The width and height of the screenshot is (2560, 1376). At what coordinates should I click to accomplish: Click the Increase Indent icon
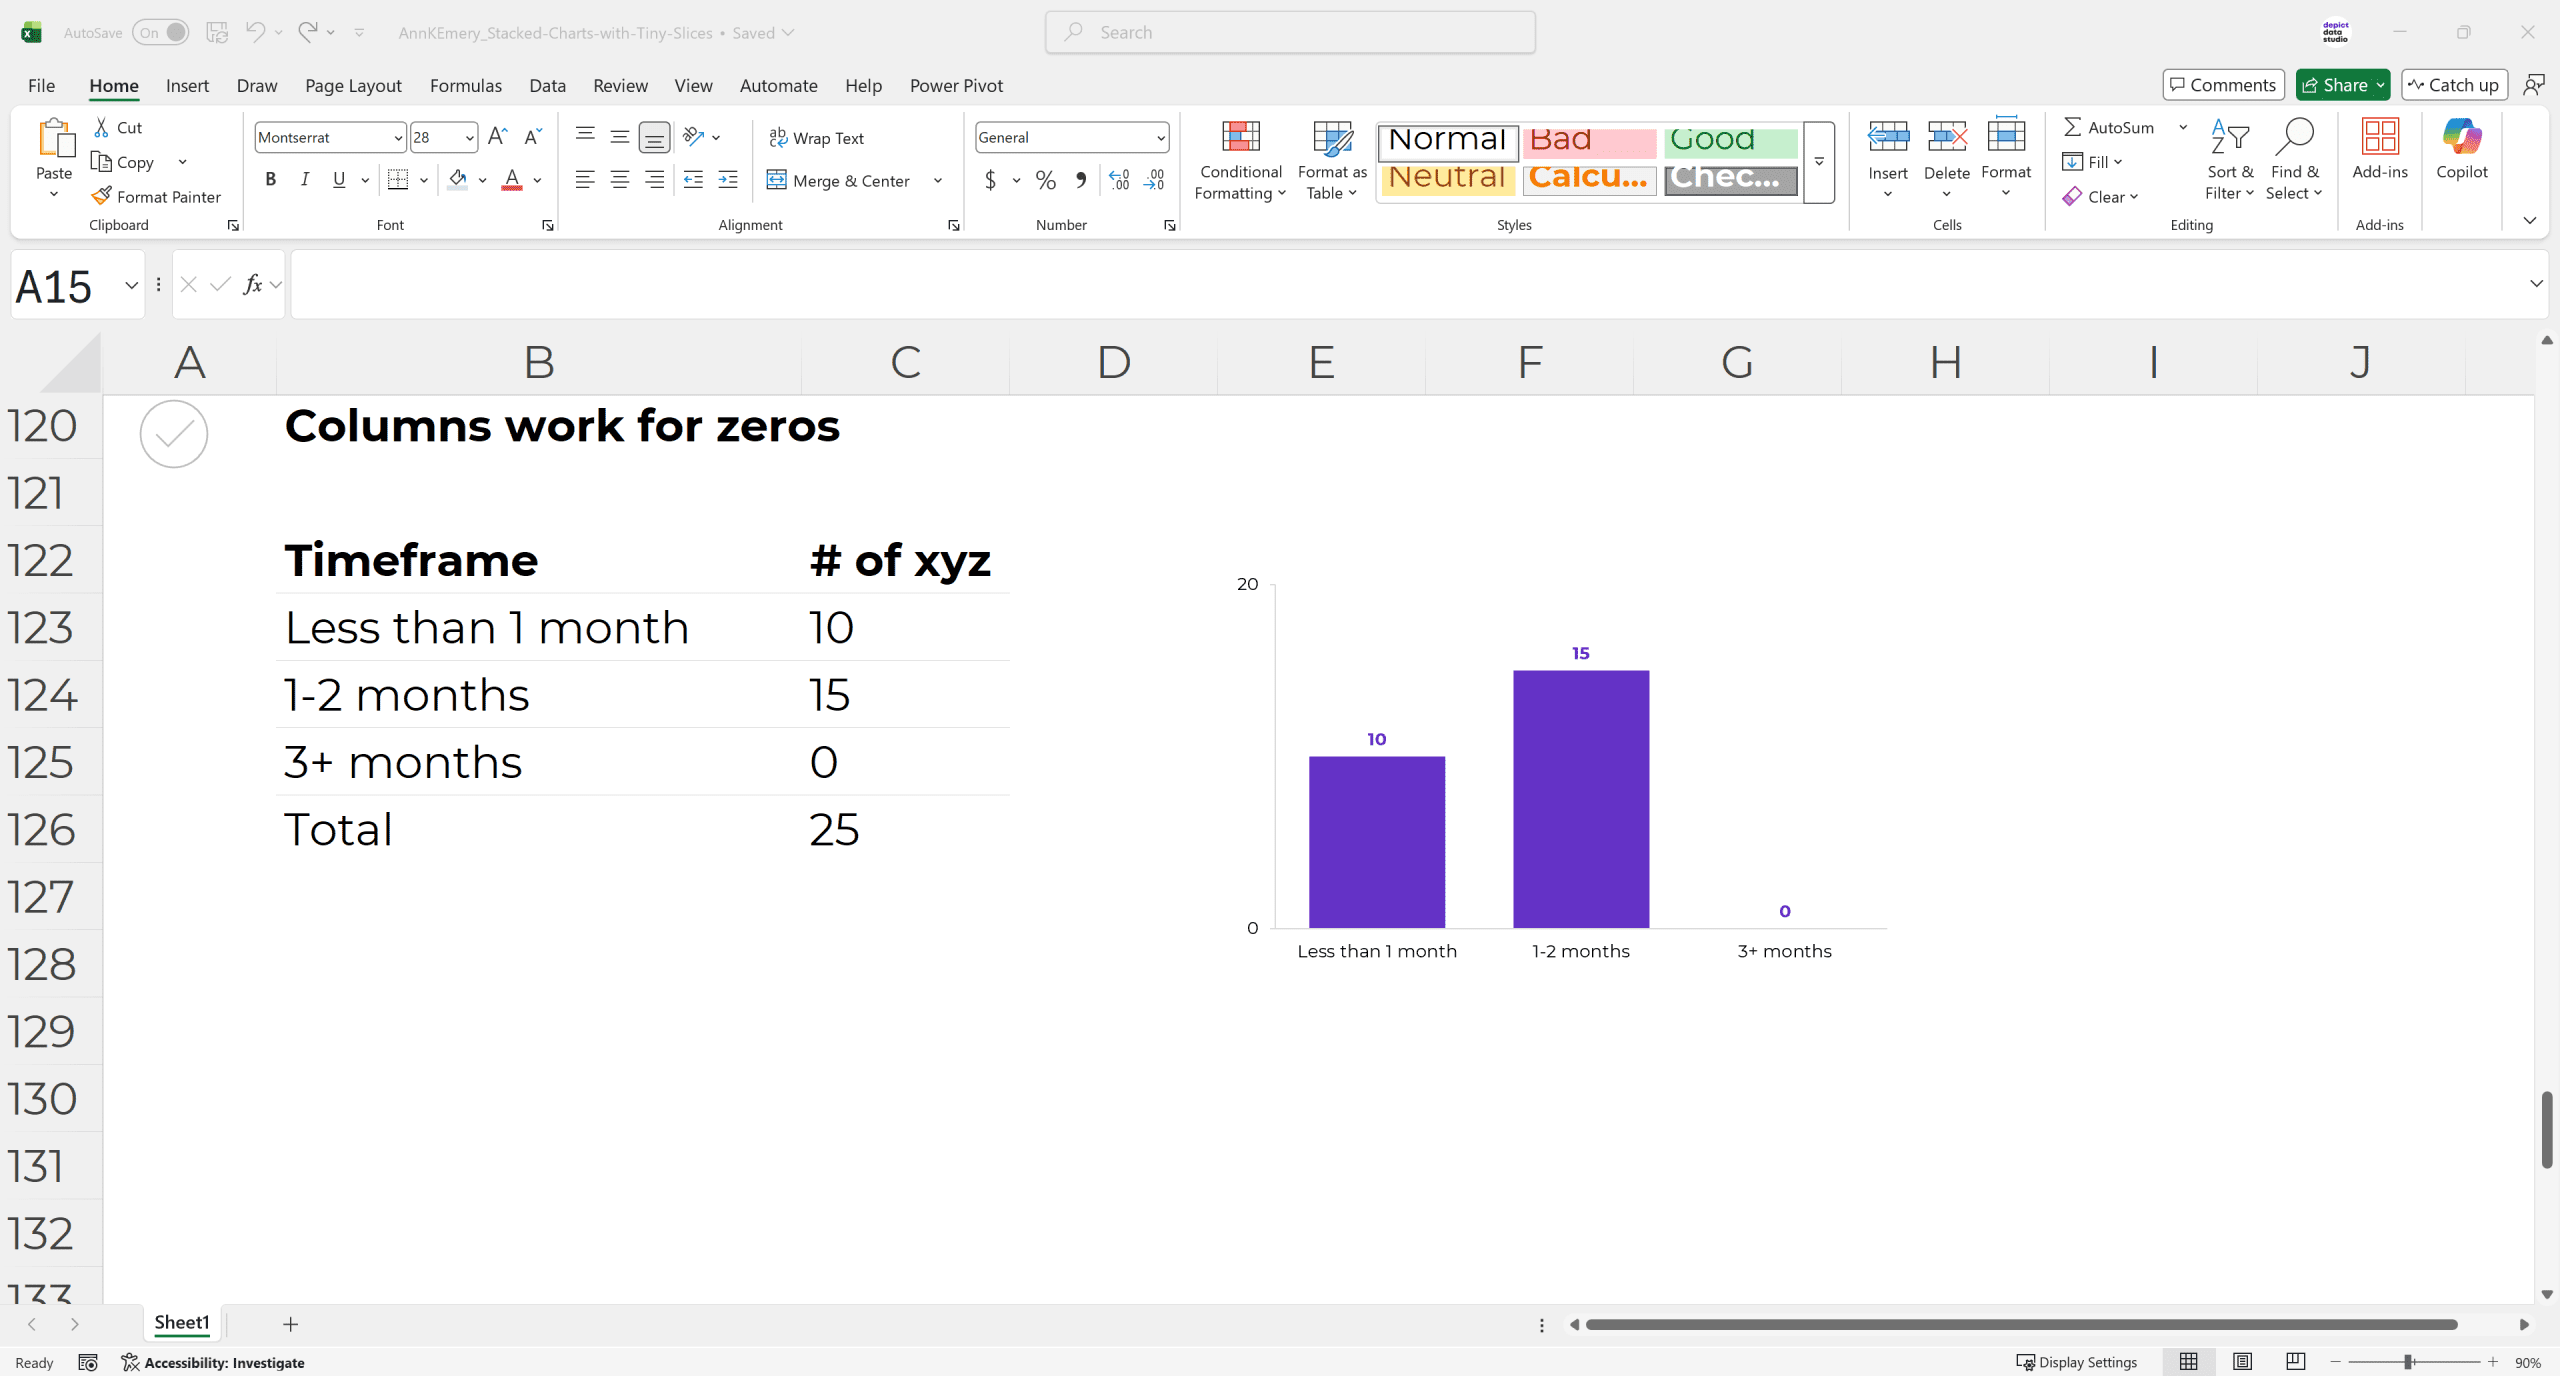728,181
